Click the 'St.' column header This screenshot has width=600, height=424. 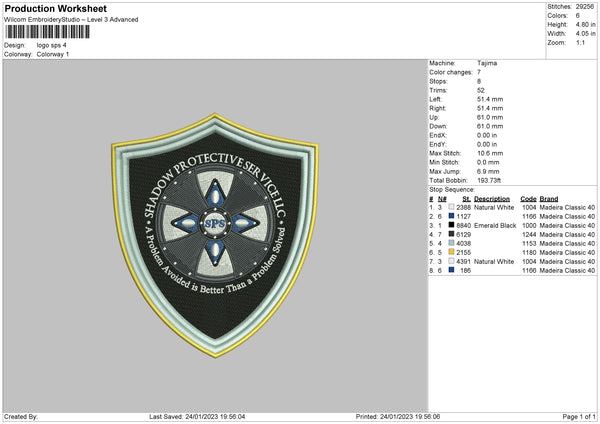click(466, 199)
